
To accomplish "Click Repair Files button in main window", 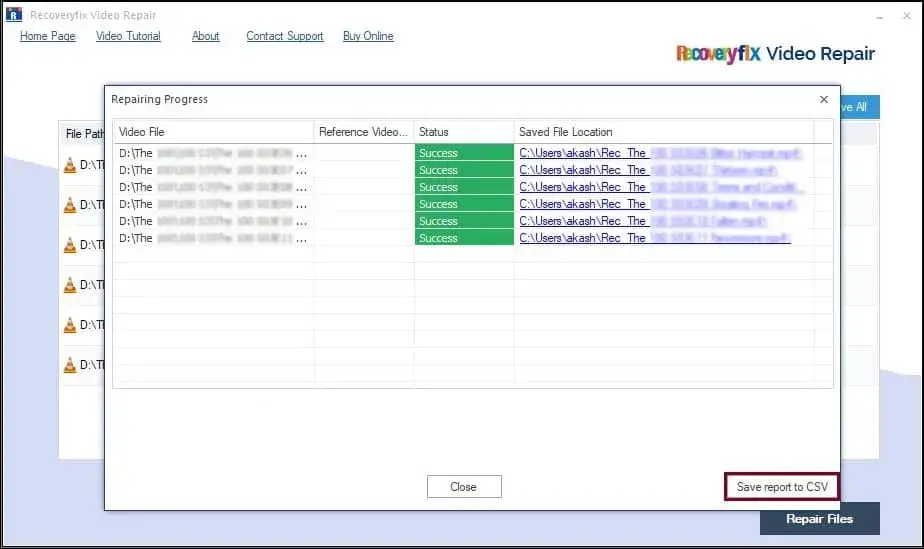I will click(x=819, y=518).
